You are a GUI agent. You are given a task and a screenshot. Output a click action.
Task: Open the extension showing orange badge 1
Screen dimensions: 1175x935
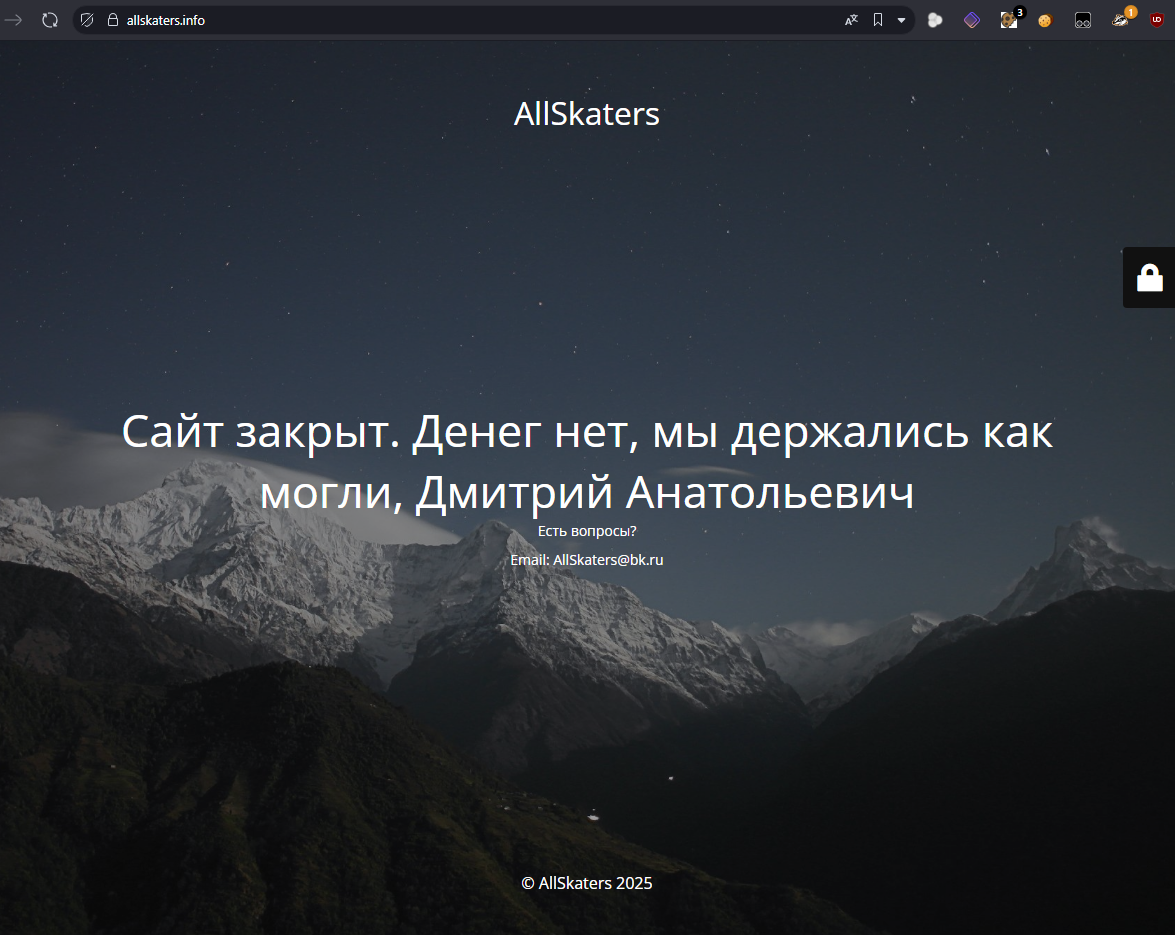[1122, 19]
